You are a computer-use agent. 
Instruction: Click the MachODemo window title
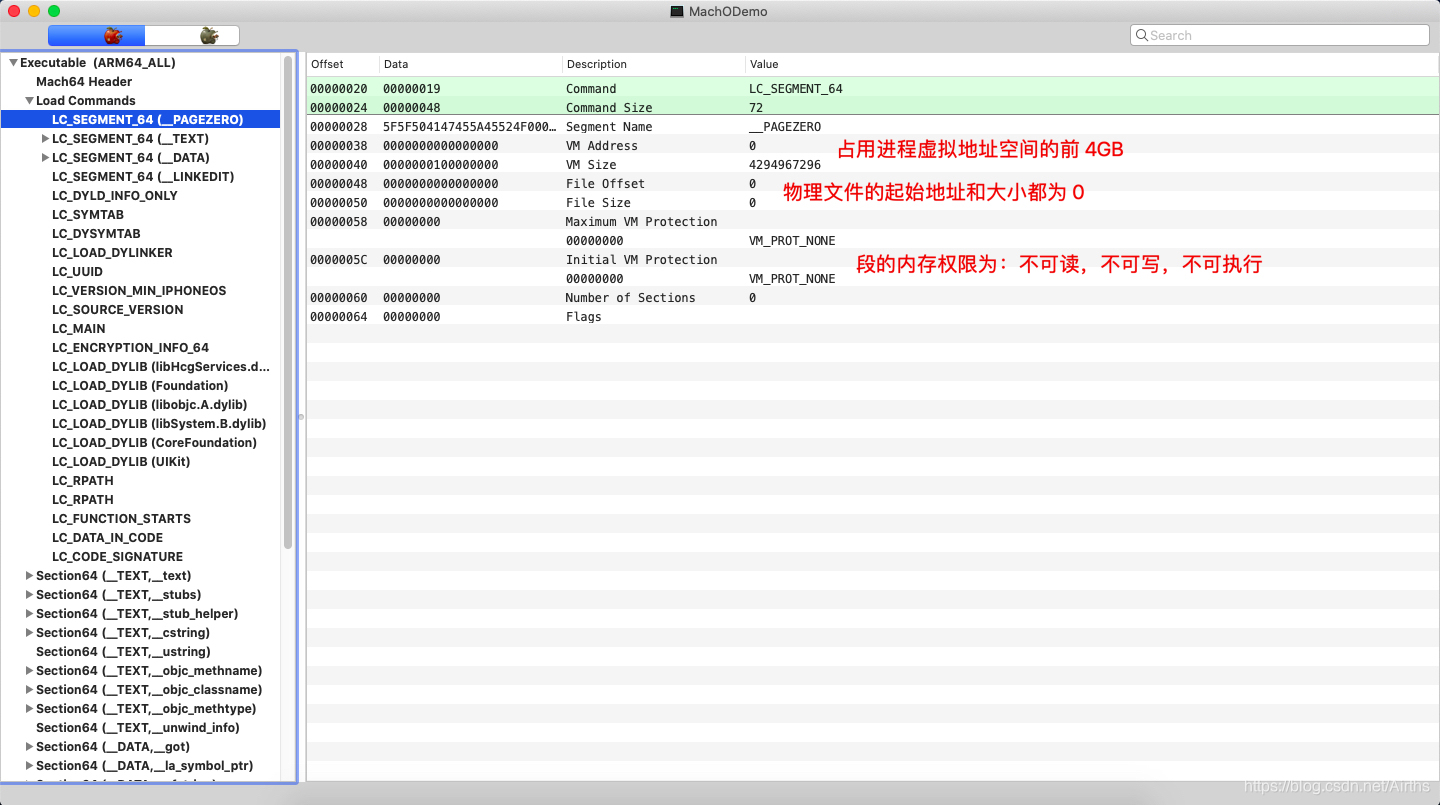tap(728, 11)
